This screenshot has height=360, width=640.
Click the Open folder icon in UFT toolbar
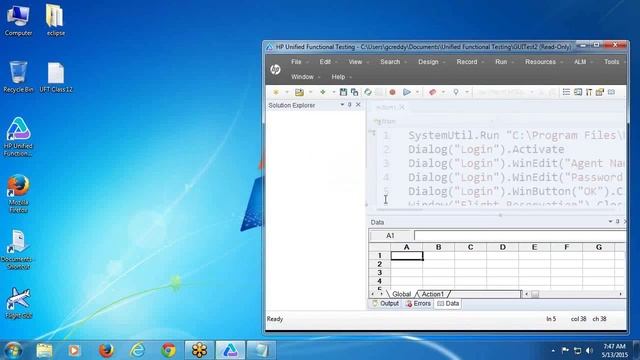coord(300,92)
